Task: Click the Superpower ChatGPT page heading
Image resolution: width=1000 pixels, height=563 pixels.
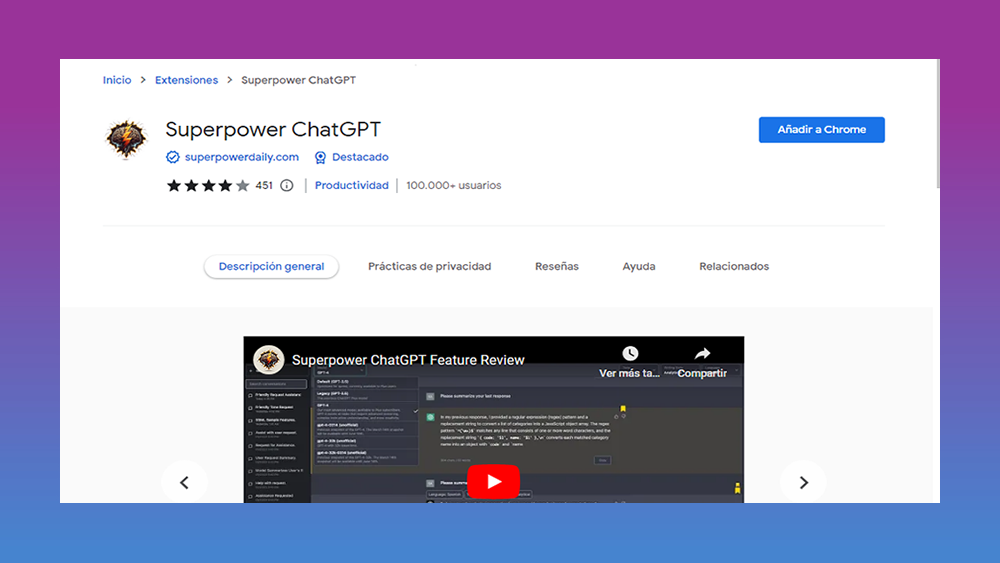Action: pos(273,129)
